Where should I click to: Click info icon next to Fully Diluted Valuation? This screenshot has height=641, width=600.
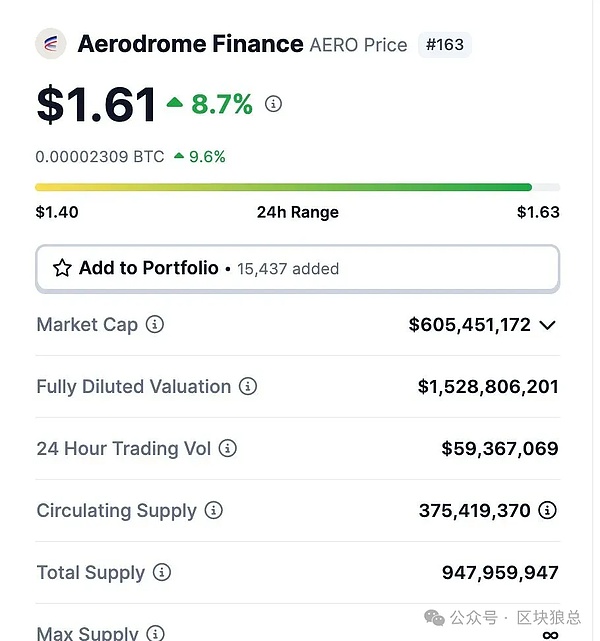(x=248, y=386)
